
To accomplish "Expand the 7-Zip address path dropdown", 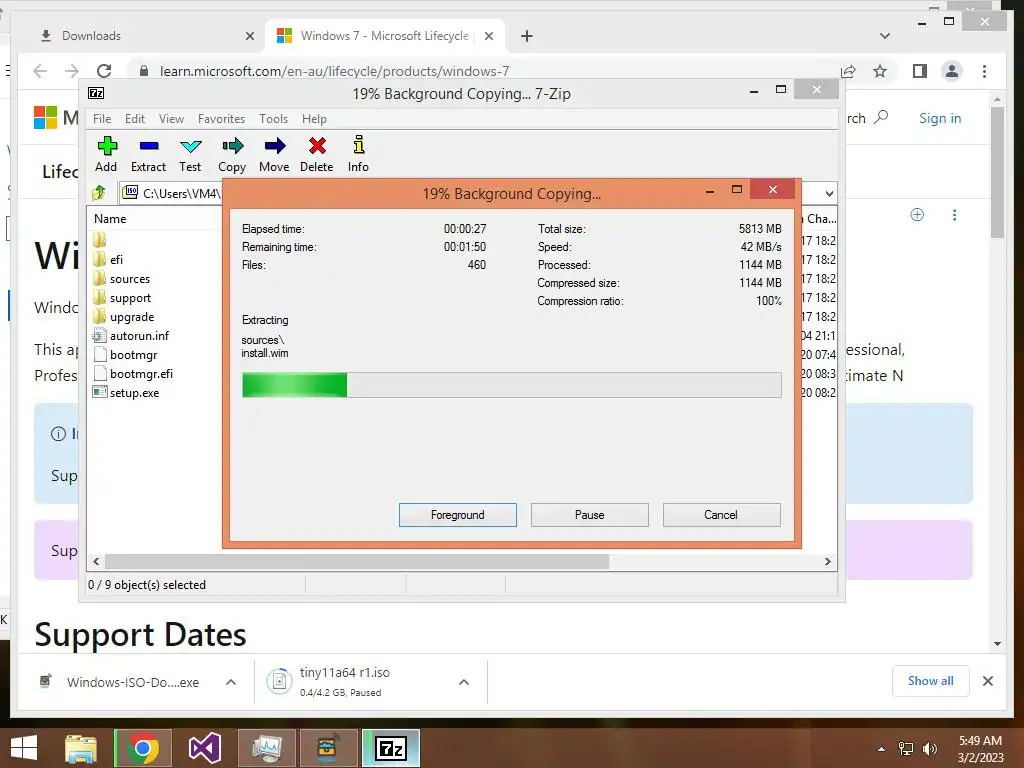I will tap(829, 193).
